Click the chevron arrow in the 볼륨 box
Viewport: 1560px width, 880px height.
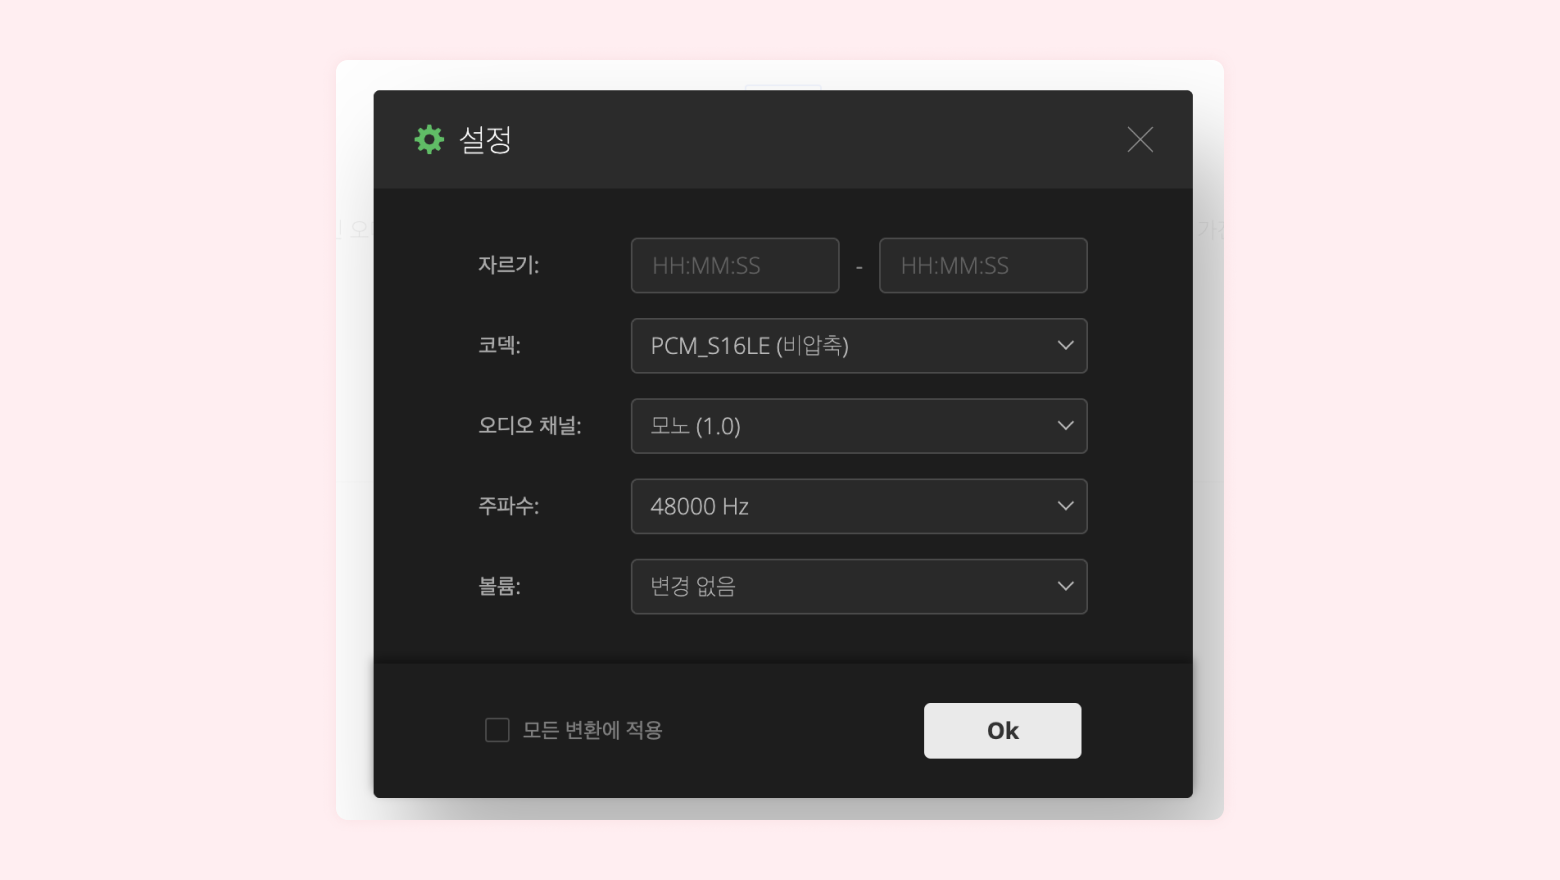click(x=1065, y=586)
